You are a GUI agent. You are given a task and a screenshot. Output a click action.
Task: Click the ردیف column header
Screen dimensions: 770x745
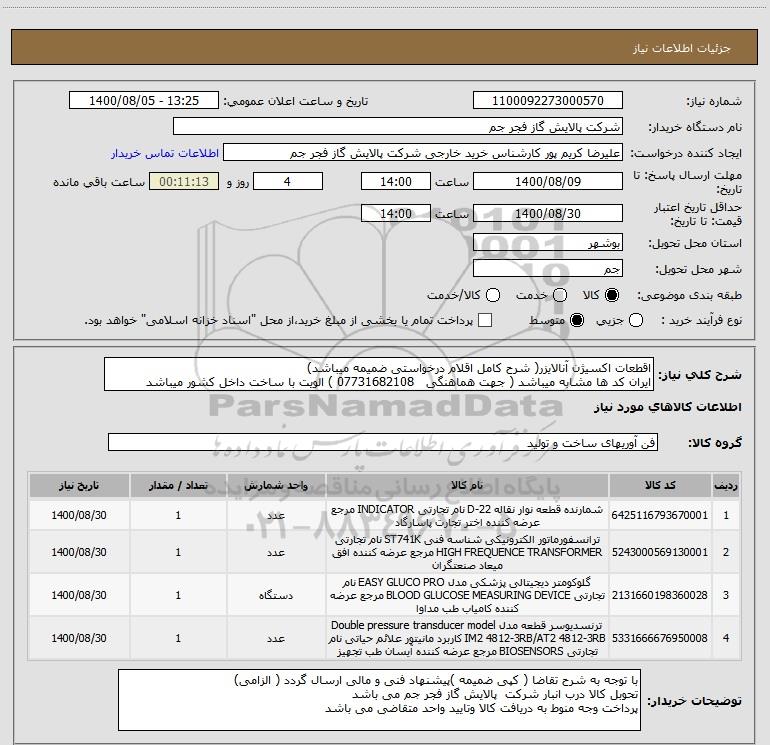(726, 486)
